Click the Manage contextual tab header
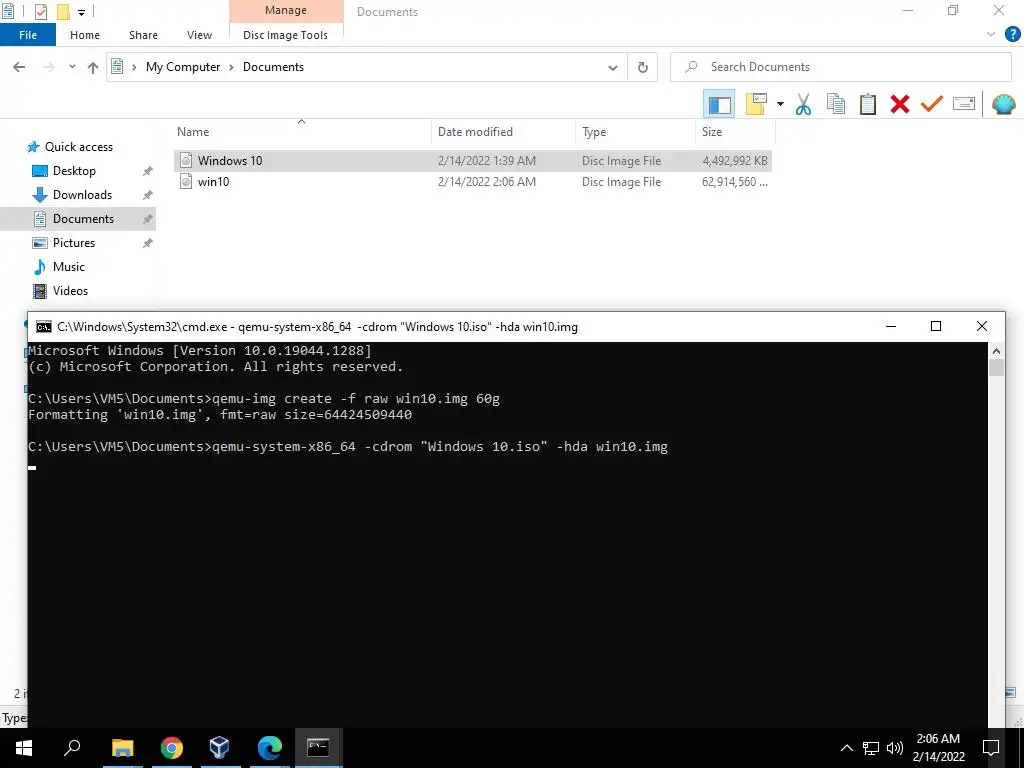 (286, 11)
